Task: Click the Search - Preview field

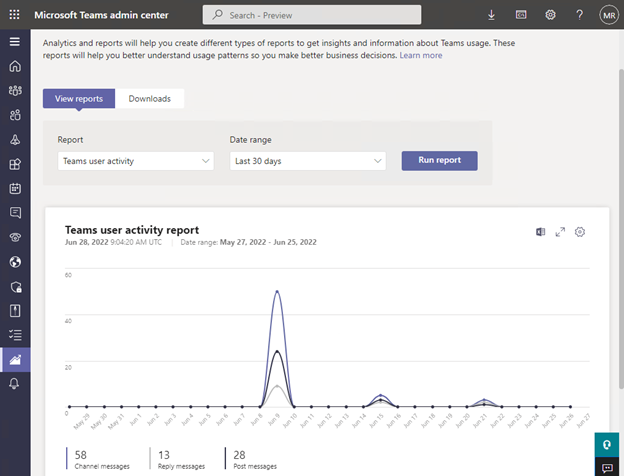Action: click(312, 15)
